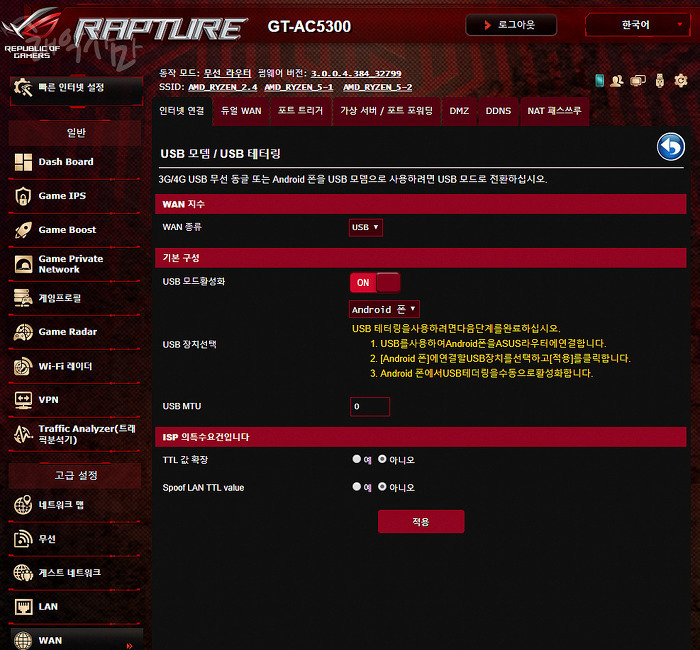
Task: Switch to the 듀얼 WAN tab
Action: pyautogui.click(x=241, y=111)
